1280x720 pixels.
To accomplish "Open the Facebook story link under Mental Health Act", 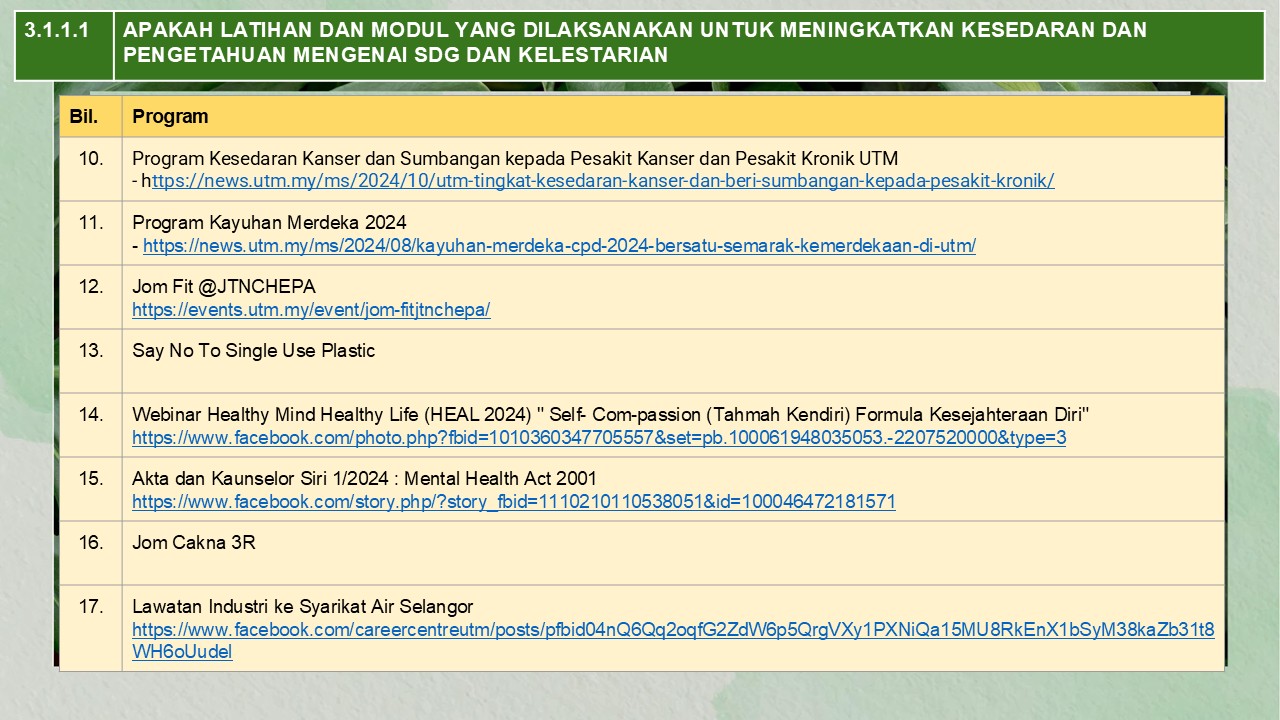I will (x=513, y=501).
